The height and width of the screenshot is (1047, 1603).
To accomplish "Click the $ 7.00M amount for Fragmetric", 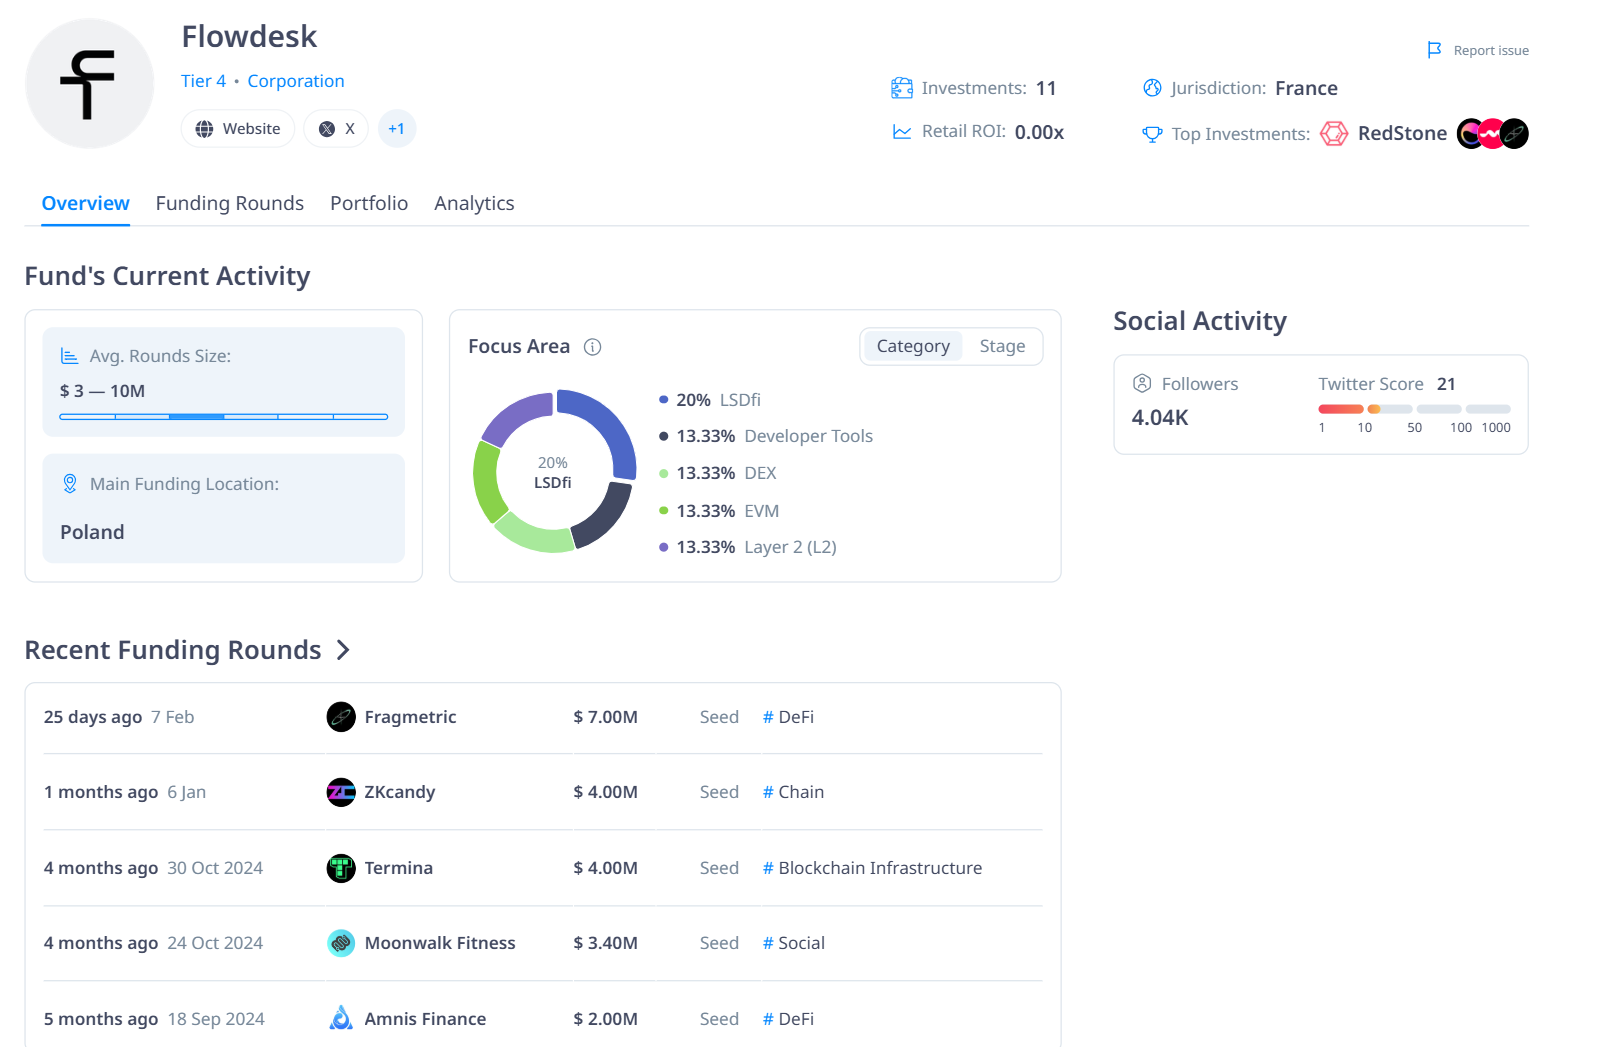I will click(605, 717).
